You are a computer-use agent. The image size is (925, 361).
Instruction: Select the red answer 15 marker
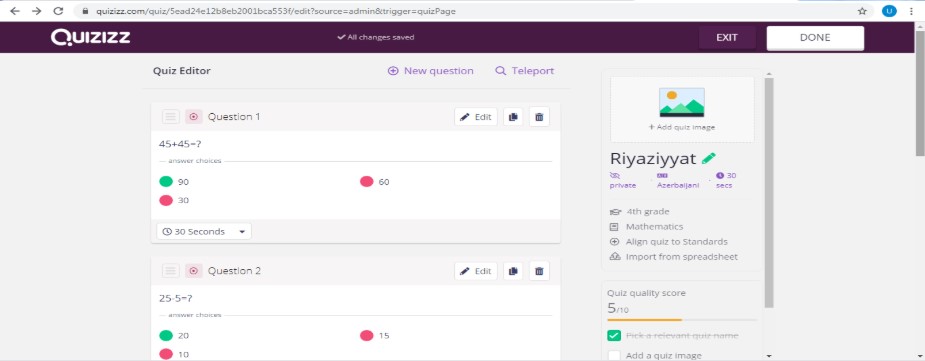(366, 336)
